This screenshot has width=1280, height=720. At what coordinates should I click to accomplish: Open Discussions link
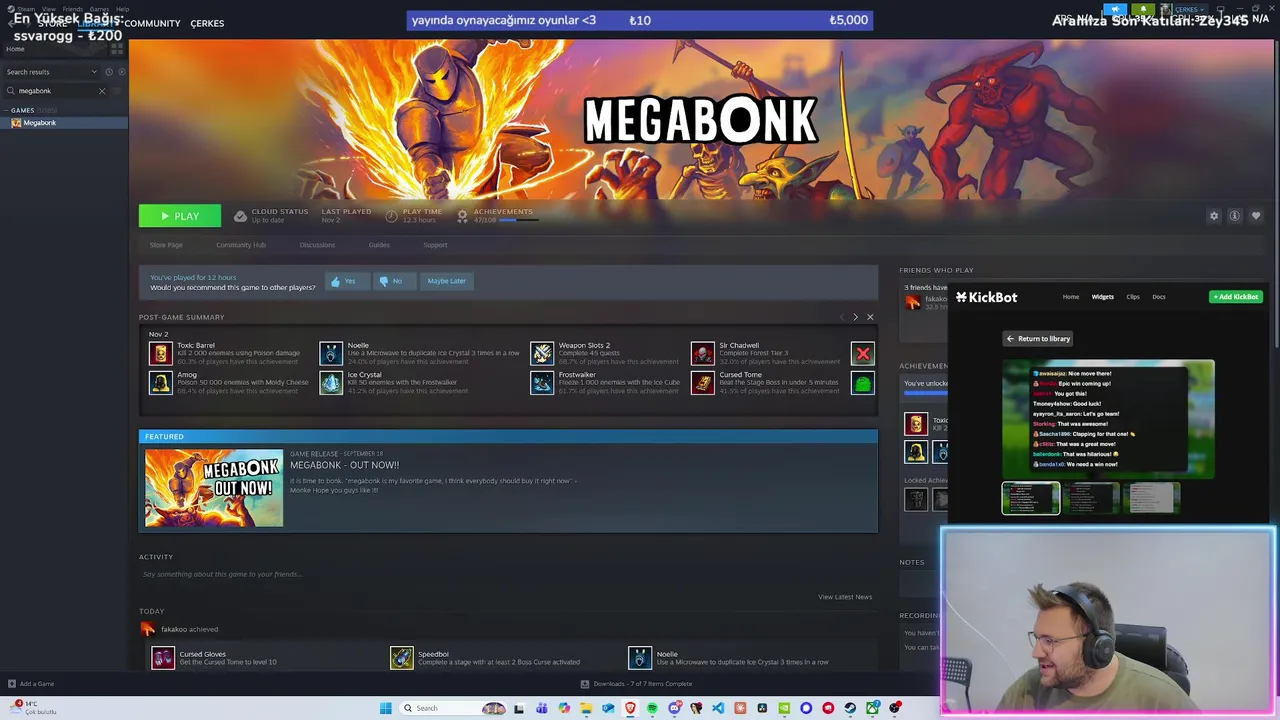(x=317, y=245)
